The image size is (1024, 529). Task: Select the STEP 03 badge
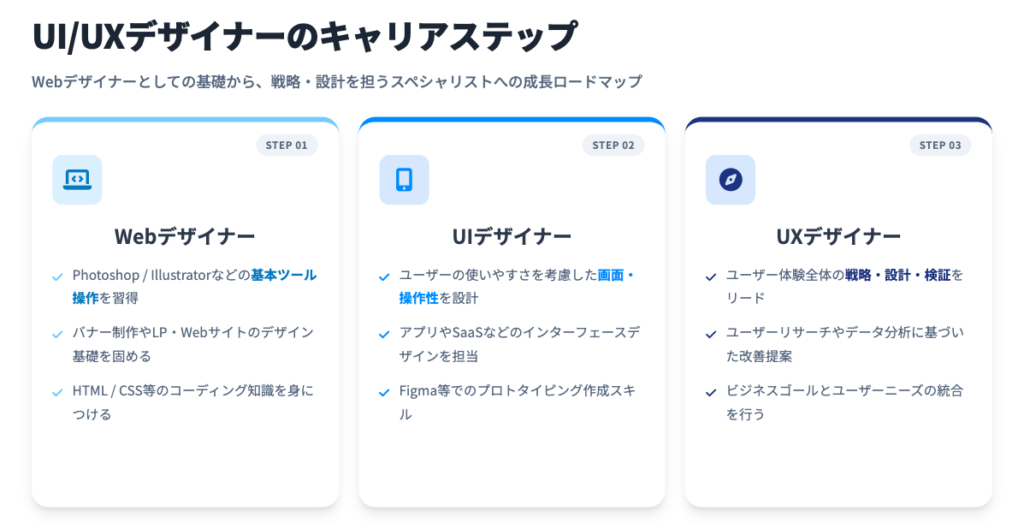[940, 145]
